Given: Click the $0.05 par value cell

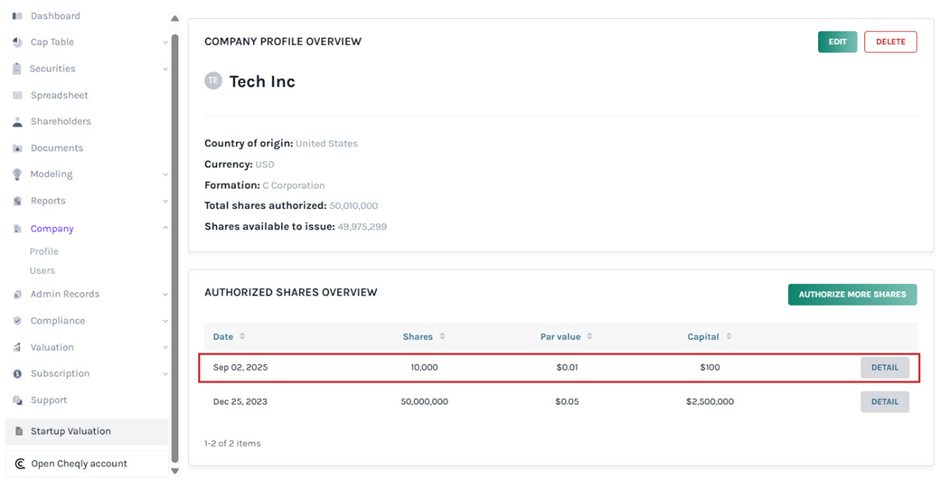Looking at the screenshot, I should pyautogui.click(x=567, y=401).
